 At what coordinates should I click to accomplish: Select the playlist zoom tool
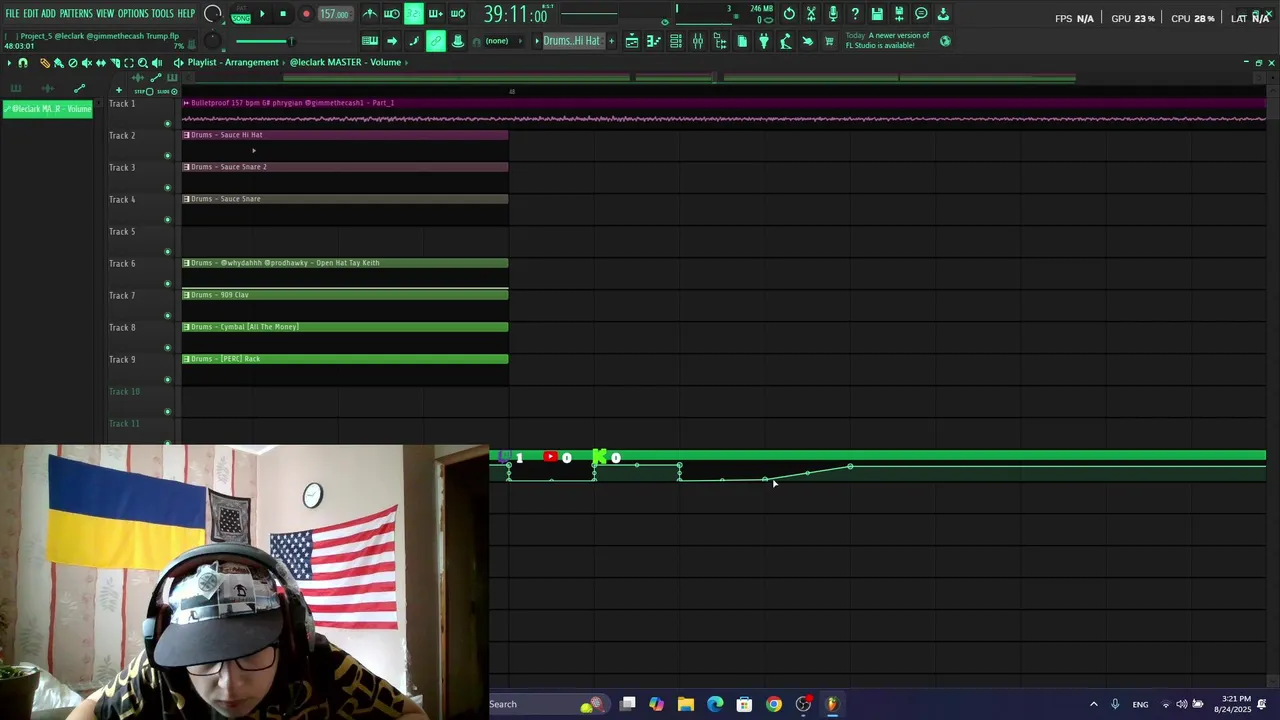pyautogui.click(x=142, y=63)
